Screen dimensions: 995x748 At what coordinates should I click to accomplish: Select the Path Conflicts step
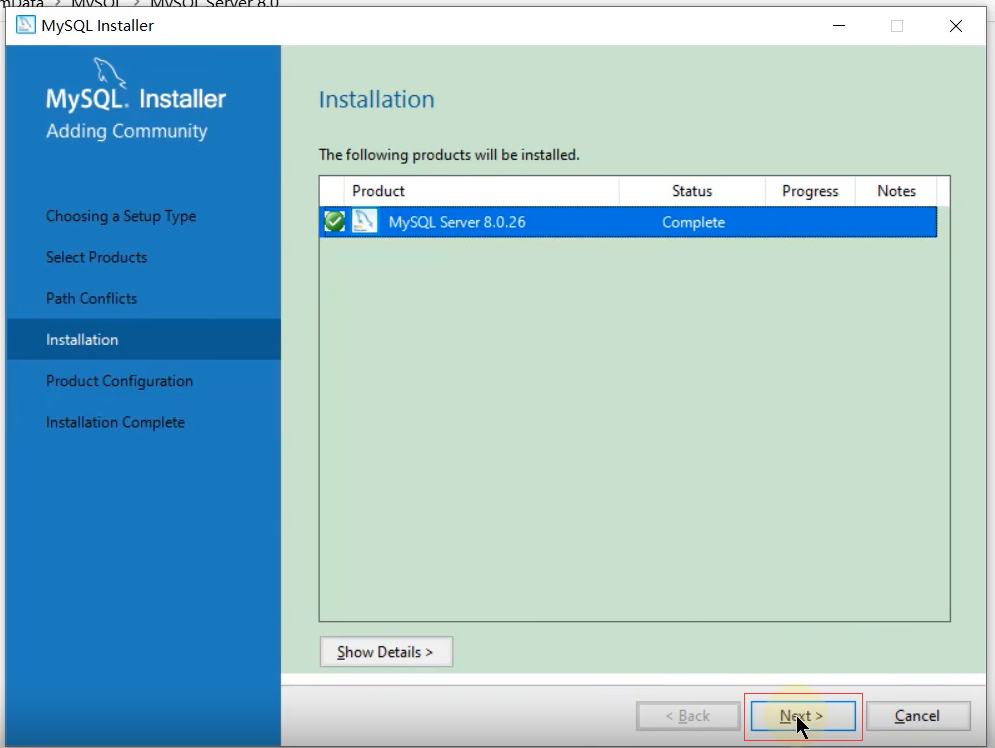[x=91, y=298]
